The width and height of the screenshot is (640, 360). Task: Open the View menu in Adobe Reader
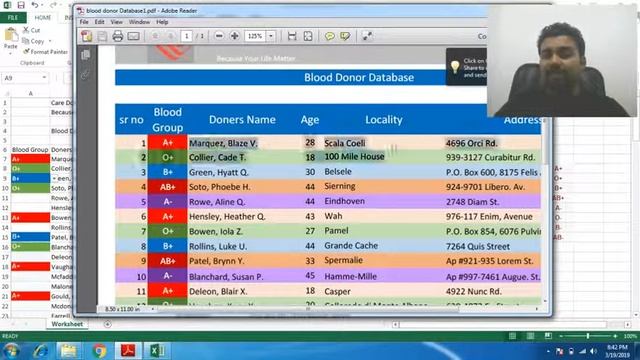click(x=116, y=22)
